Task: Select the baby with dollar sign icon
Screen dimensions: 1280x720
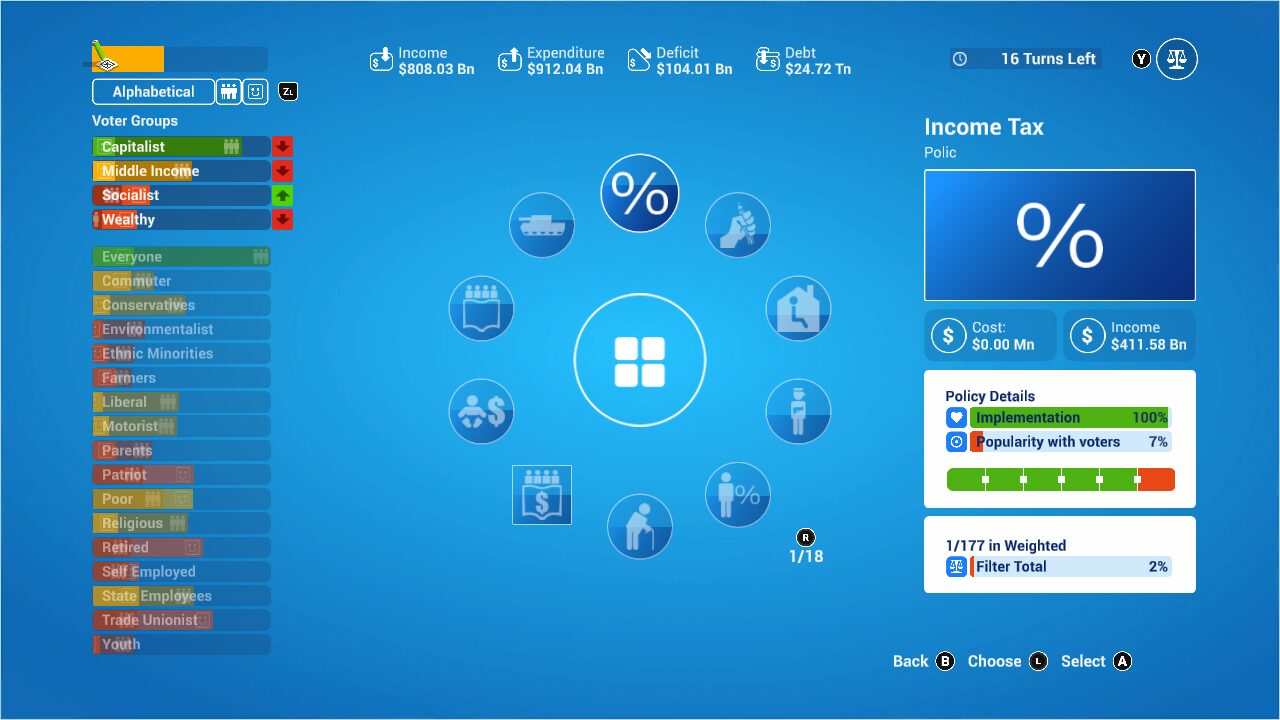Action: 481,411
